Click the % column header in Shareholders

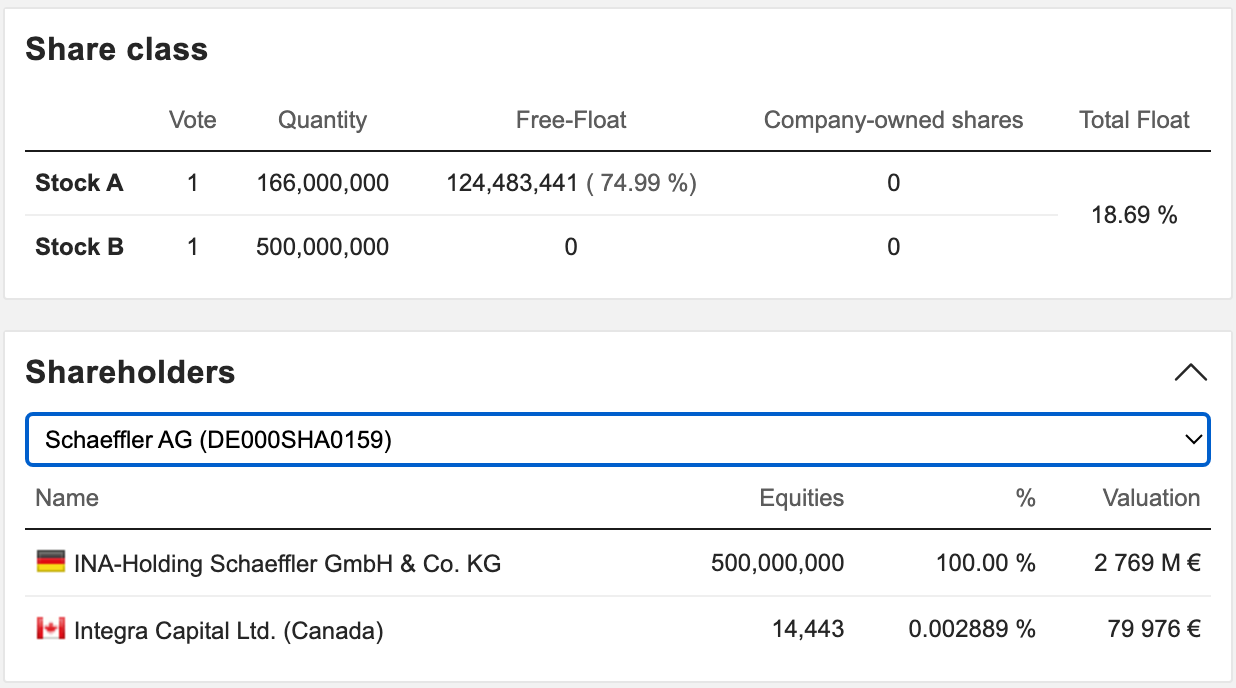[x=1025, y=498]
